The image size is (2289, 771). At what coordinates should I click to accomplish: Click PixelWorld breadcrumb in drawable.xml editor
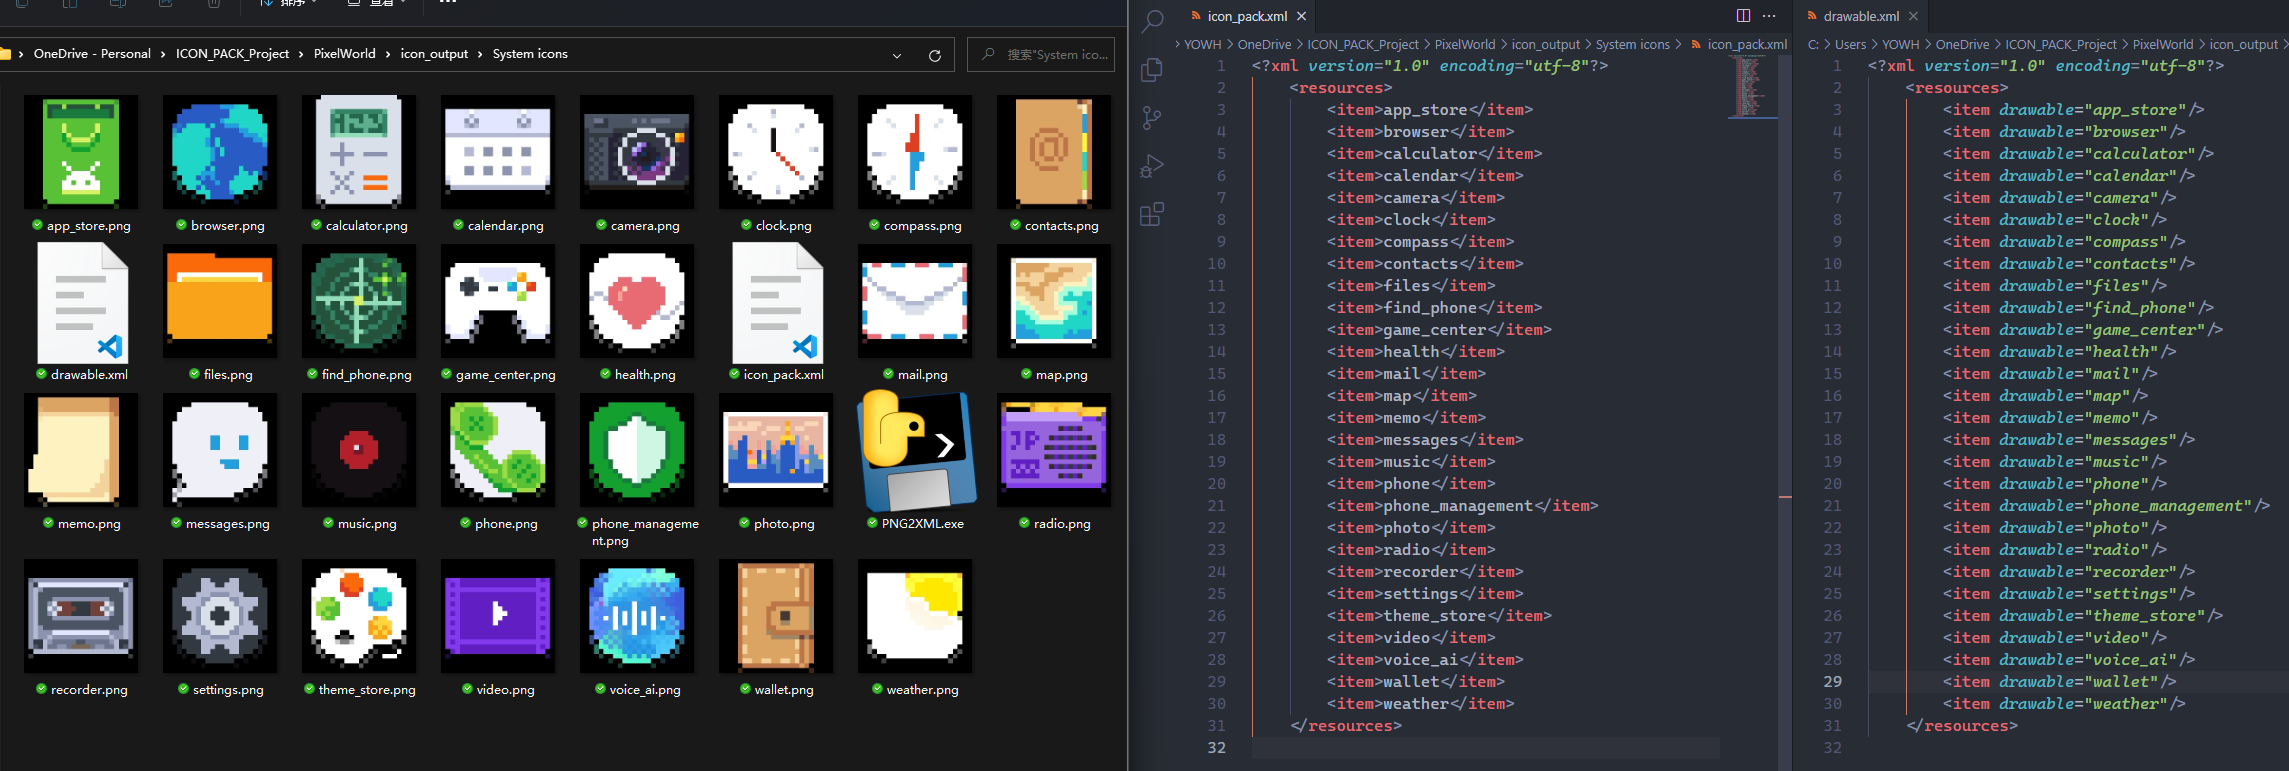point(2163,44)
